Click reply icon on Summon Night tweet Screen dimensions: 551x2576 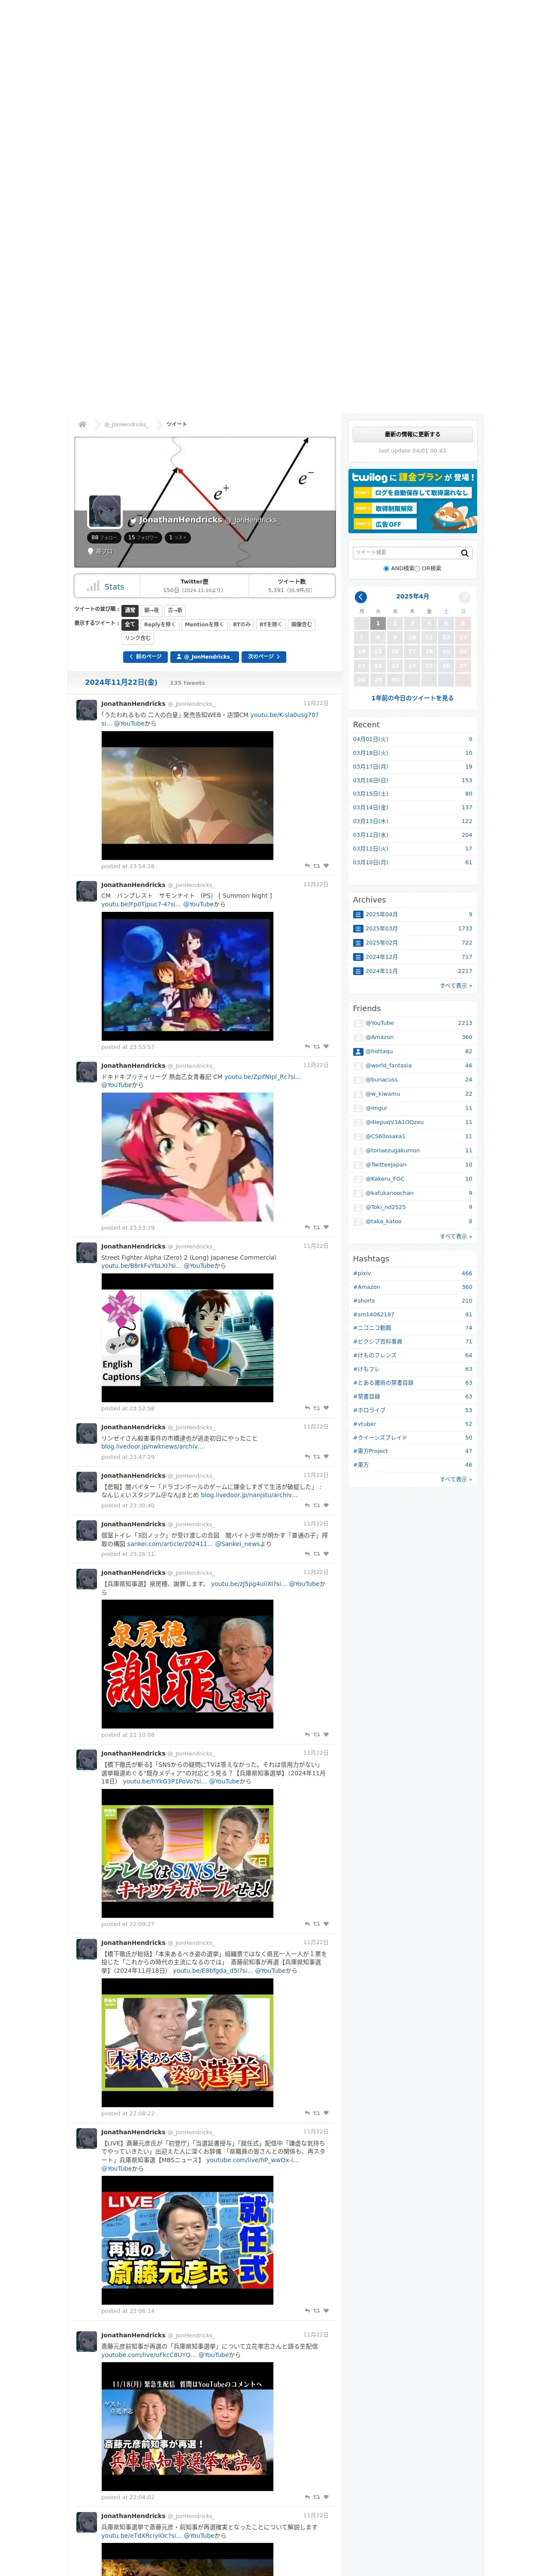click(x=307, y=1046)
